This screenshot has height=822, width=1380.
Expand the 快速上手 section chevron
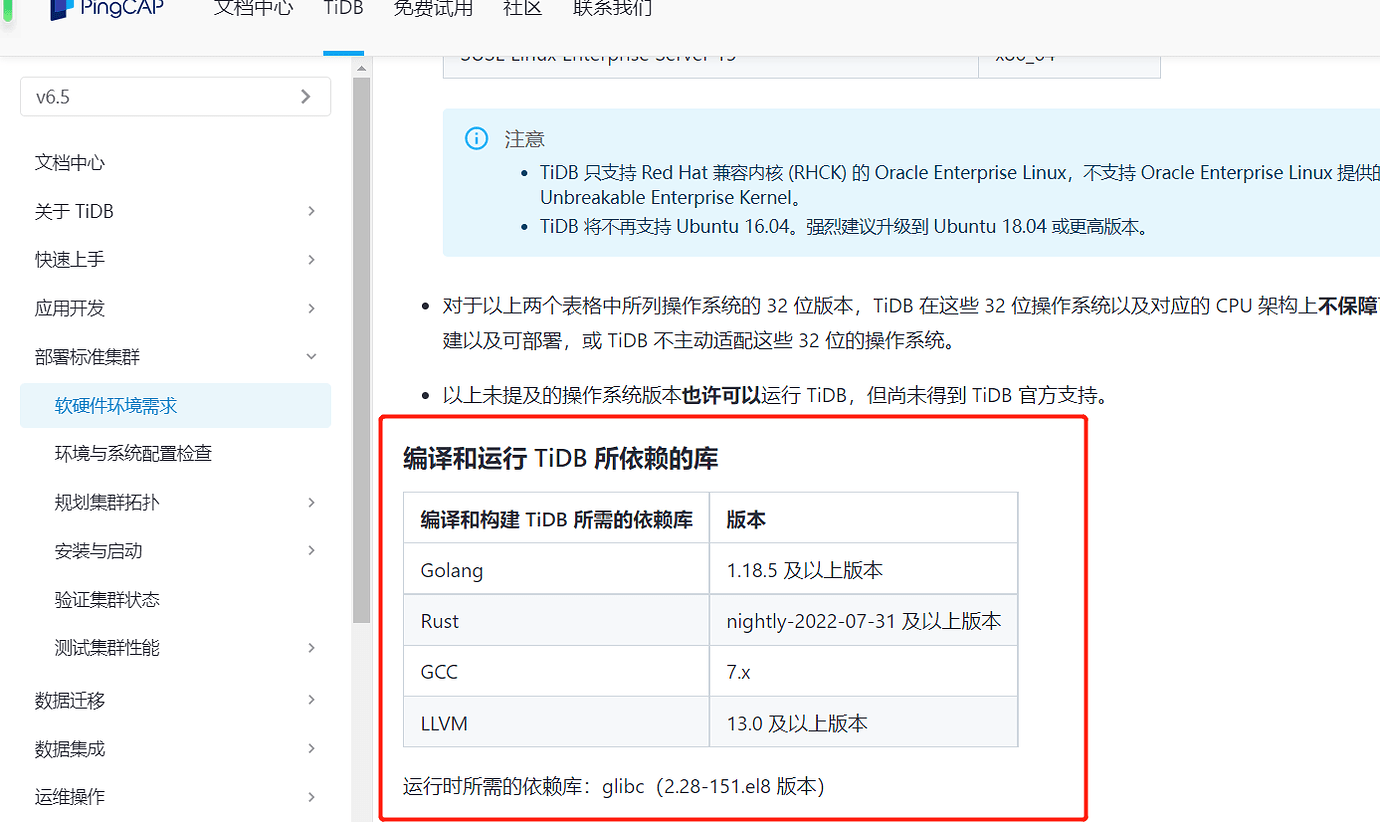pyautogui.click(x=311, y=260)
